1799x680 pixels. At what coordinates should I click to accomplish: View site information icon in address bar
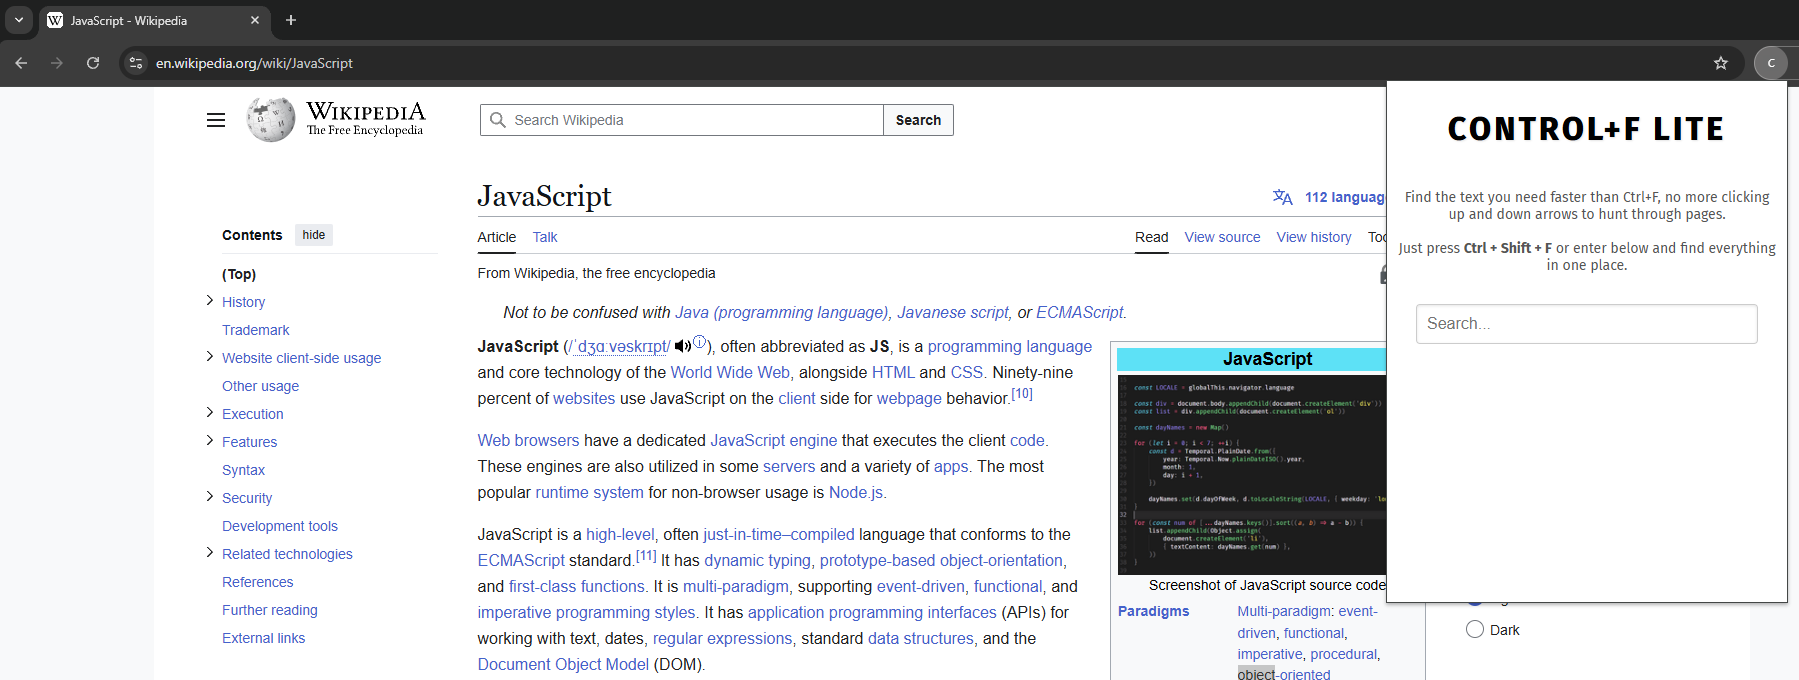point(136,63)
